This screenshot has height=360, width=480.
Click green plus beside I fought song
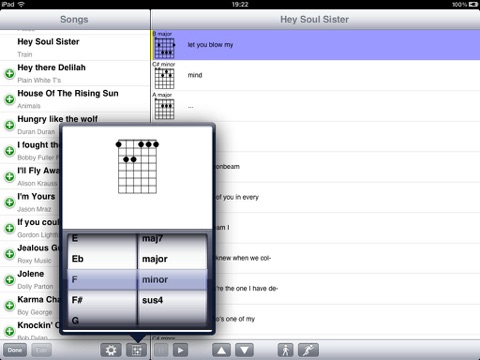pyautogui.click(x=10, y=151)
